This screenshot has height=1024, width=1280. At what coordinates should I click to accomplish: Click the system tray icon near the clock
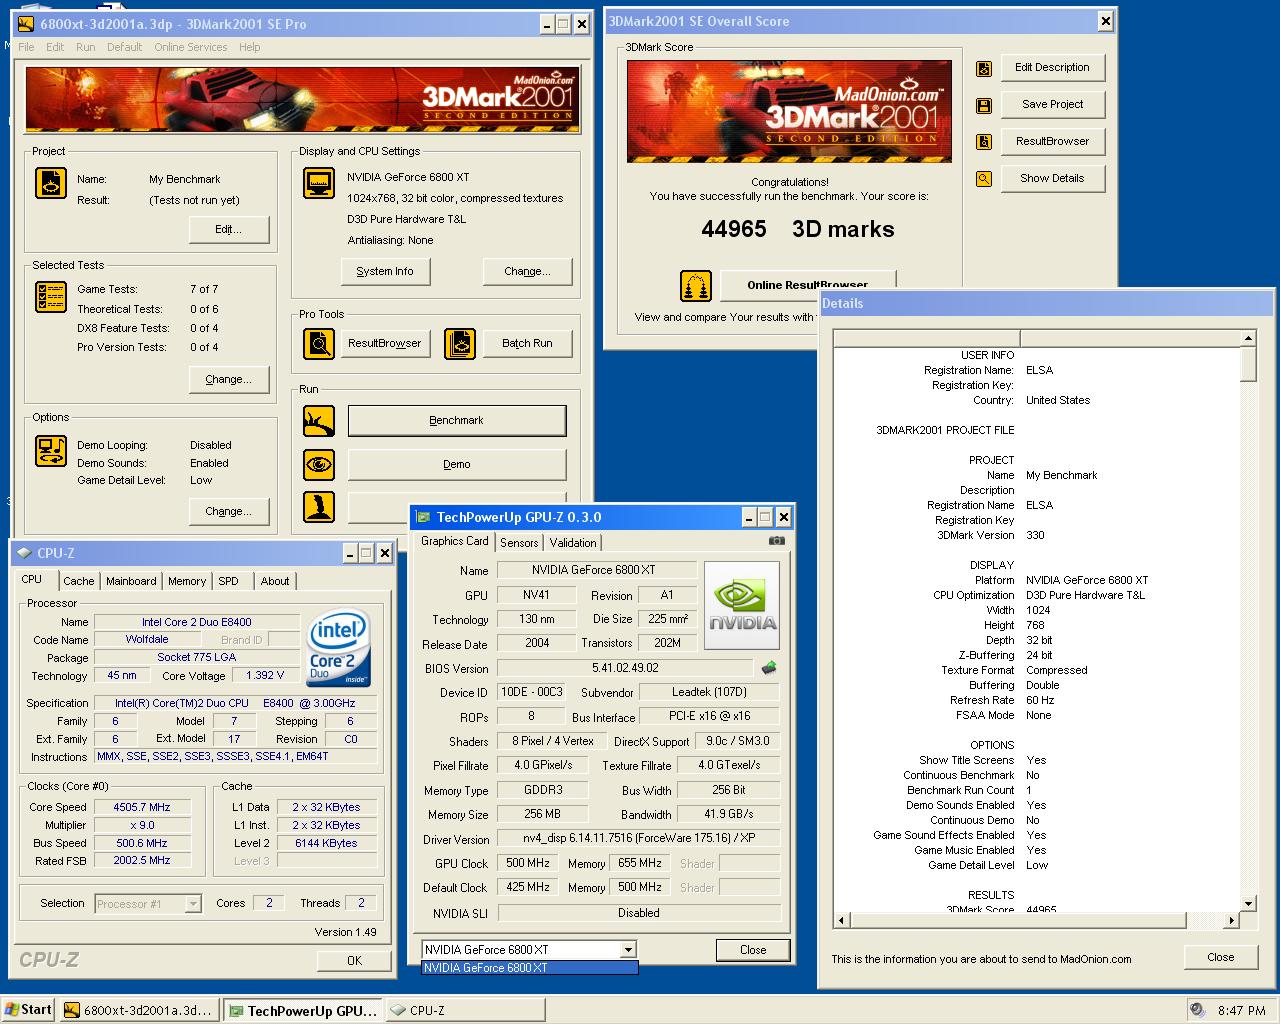[x=1197, y=1010]
